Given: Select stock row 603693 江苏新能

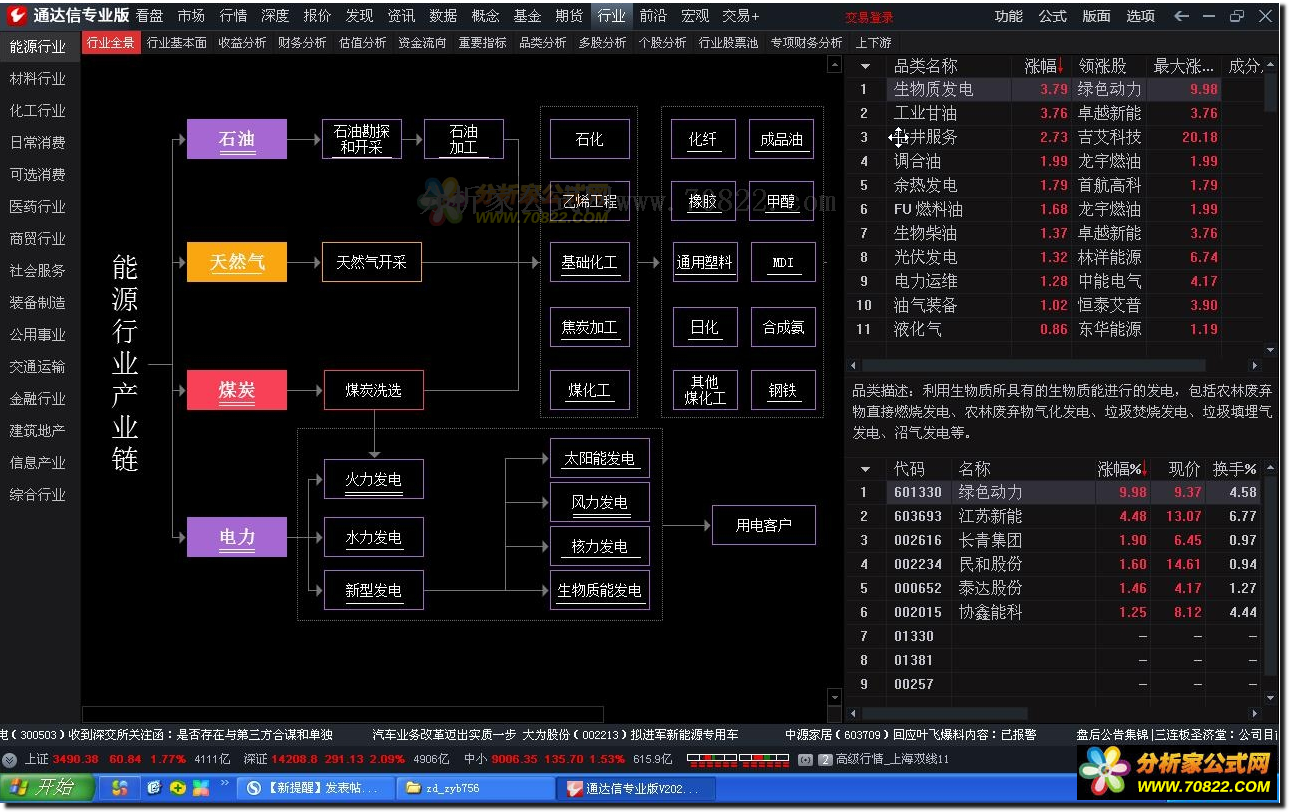Looking at the screenshot, I should coord(1054,517).
